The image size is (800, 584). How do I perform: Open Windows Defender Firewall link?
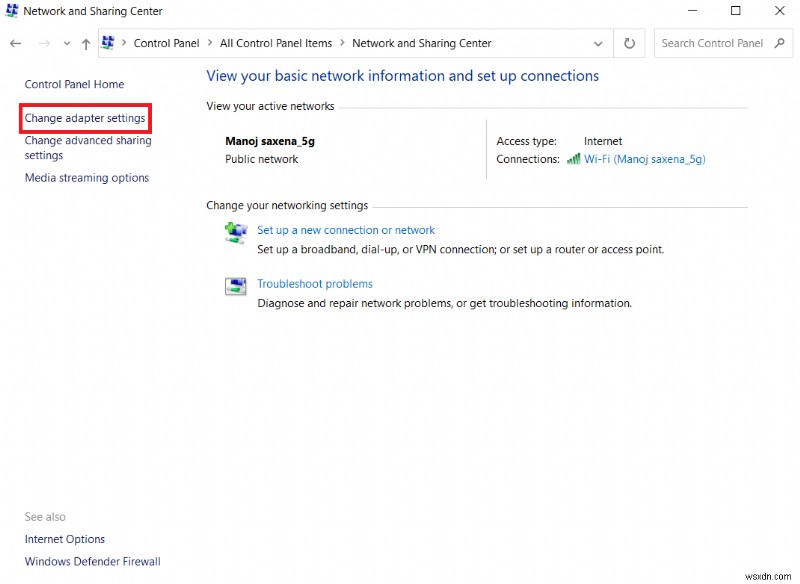[x=93, y=562]
